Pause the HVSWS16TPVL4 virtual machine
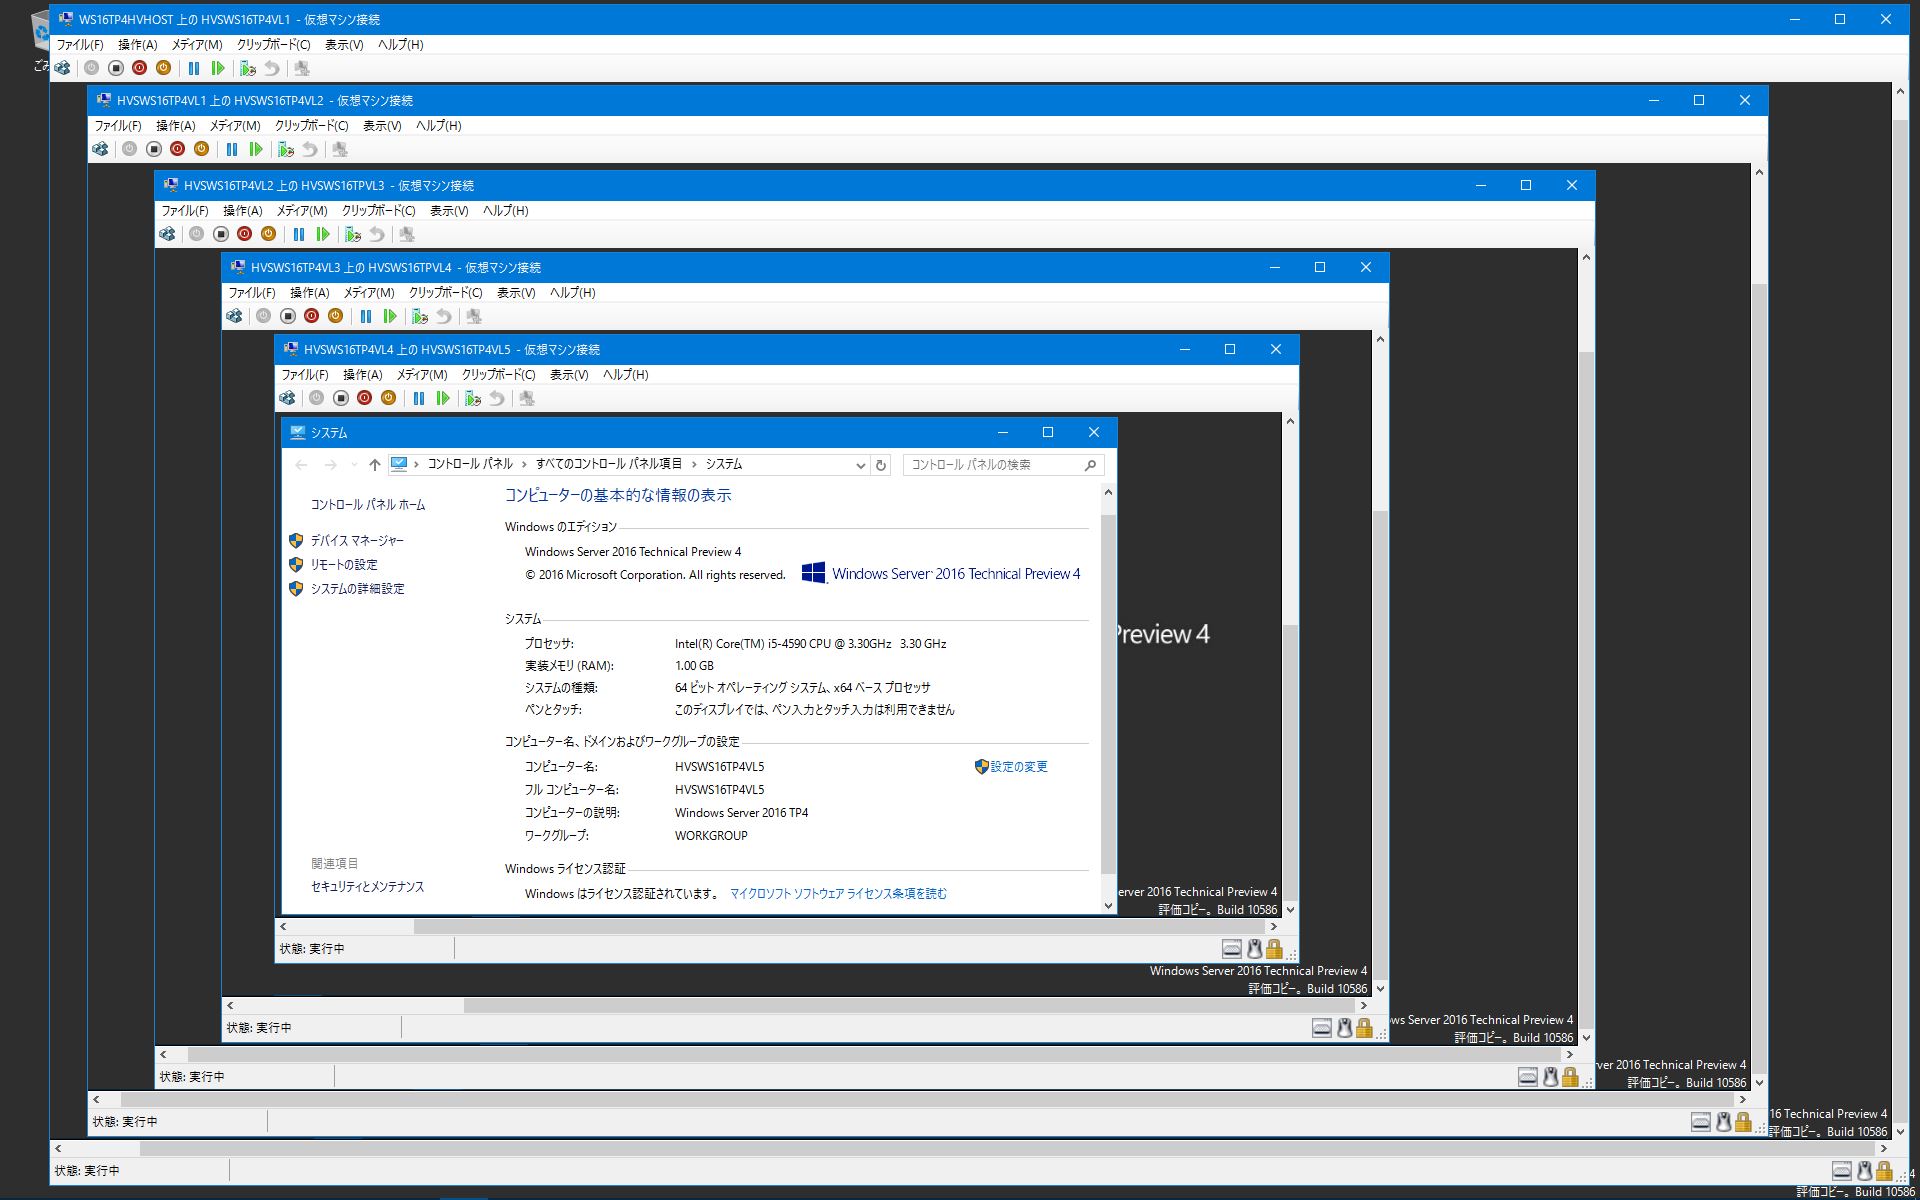The height and width of the screenshot is (1200, 1920). click(x=366, y=316)
